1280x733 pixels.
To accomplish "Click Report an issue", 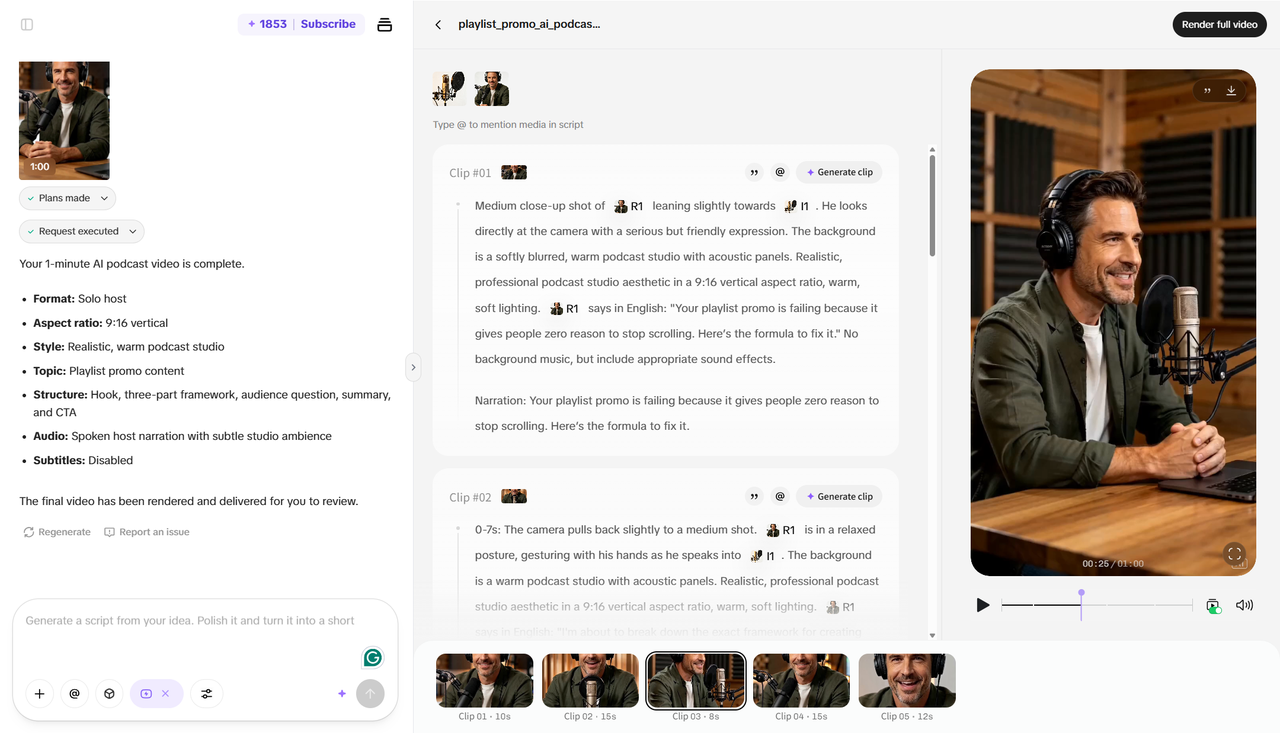I will [x=147, y=532].
